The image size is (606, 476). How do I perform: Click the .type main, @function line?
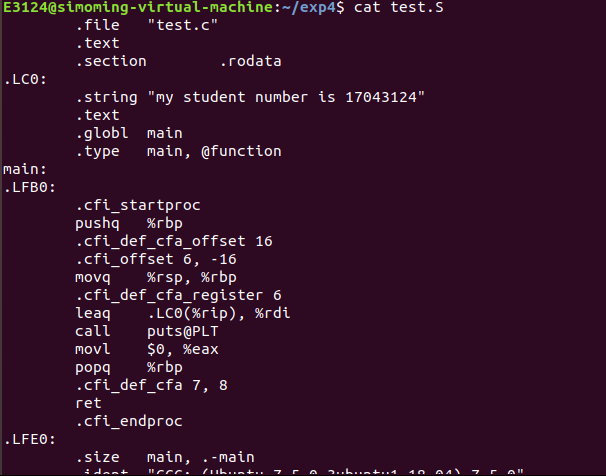[x=178, y=151]
